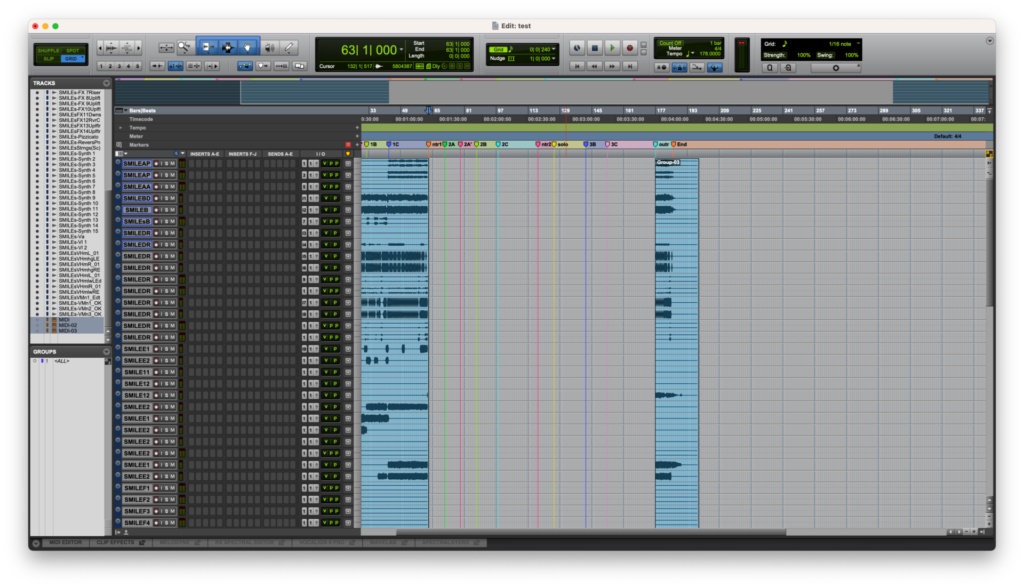
Task: Click the Inserts F-J column header
Action: pos(242,154)
